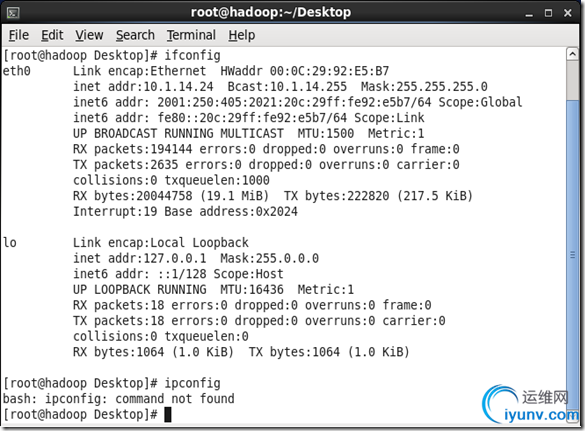
Task: Click the root@hadoop:~/Desktop title bar text
Action: [271, 12]
